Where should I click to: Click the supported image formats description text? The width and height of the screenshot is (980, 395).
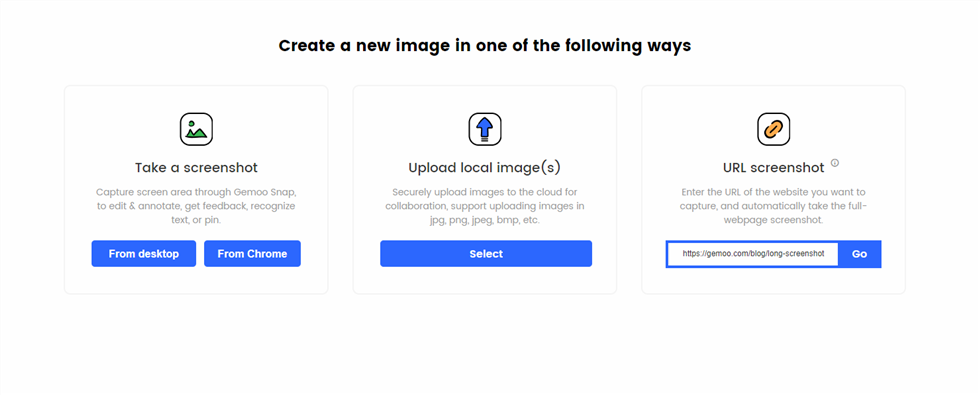[x=485, y=206]
